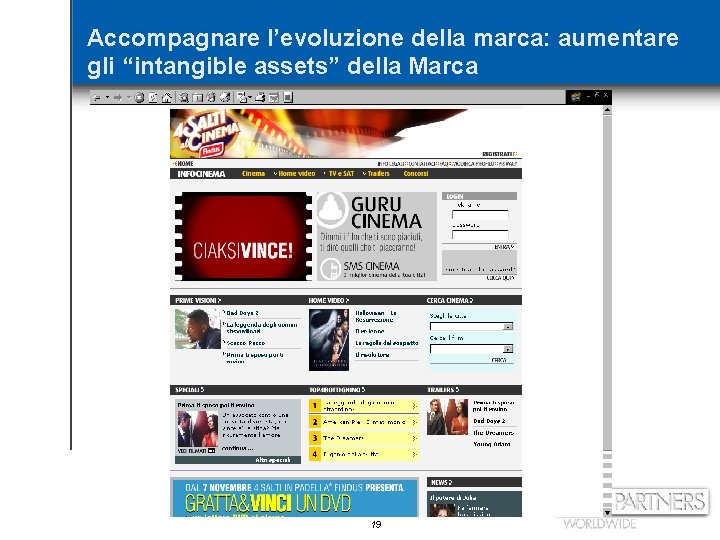Open the Cinema menu item
The image size is (720, 540).
pos(253,174)
